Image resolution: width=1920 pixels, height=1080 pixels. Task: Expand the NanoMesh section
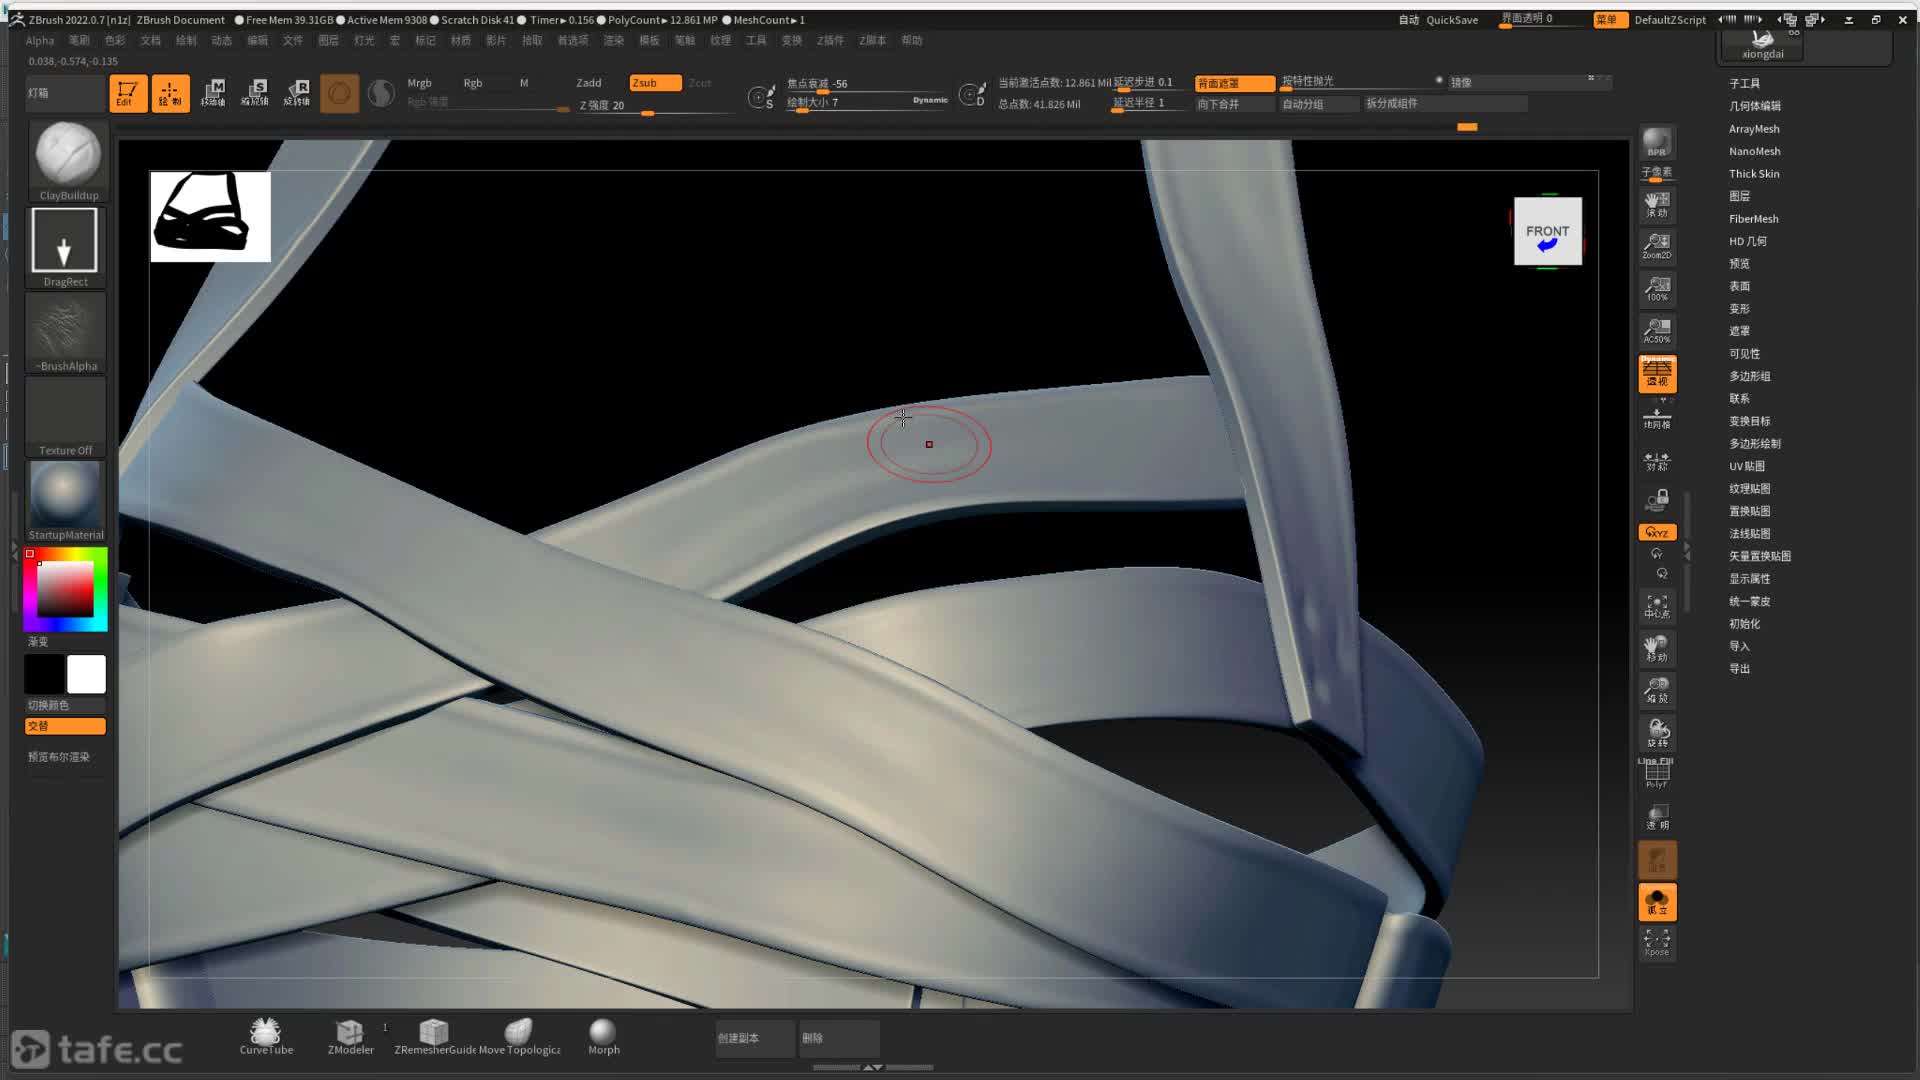1754,151
